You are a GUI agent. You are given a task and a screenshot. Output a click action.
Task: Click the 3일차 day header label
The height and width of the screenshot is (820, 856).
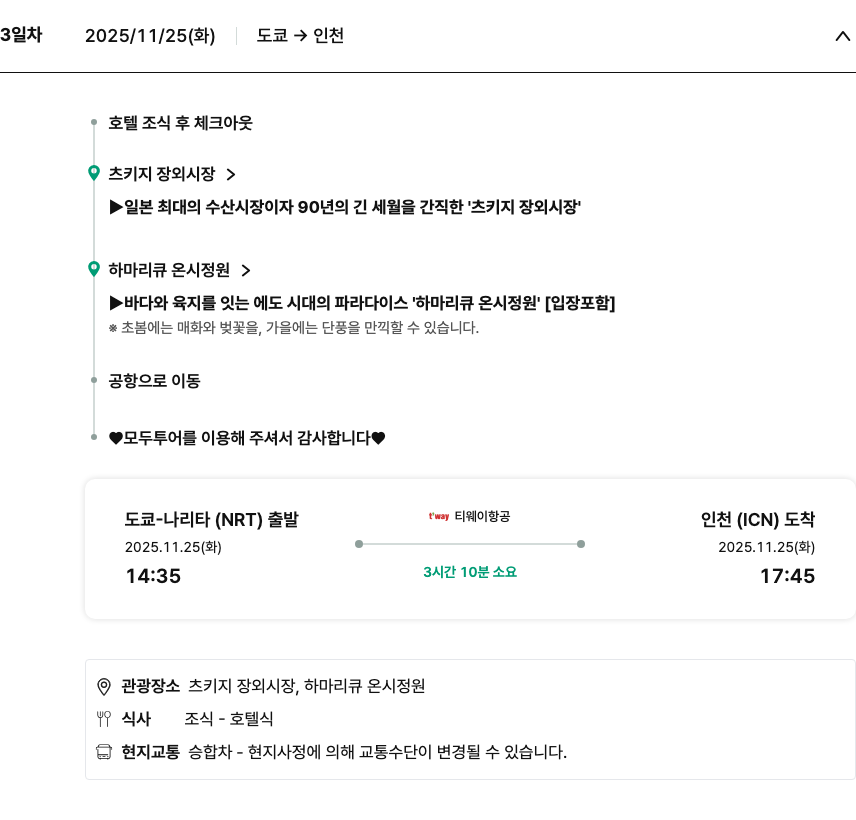point(21,36)
